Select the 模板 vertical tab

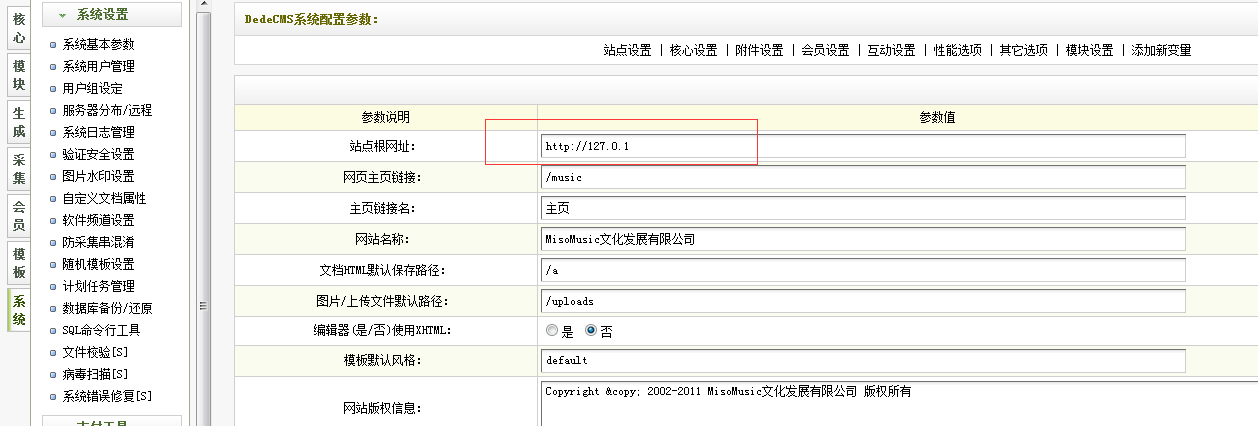point(19,263)
